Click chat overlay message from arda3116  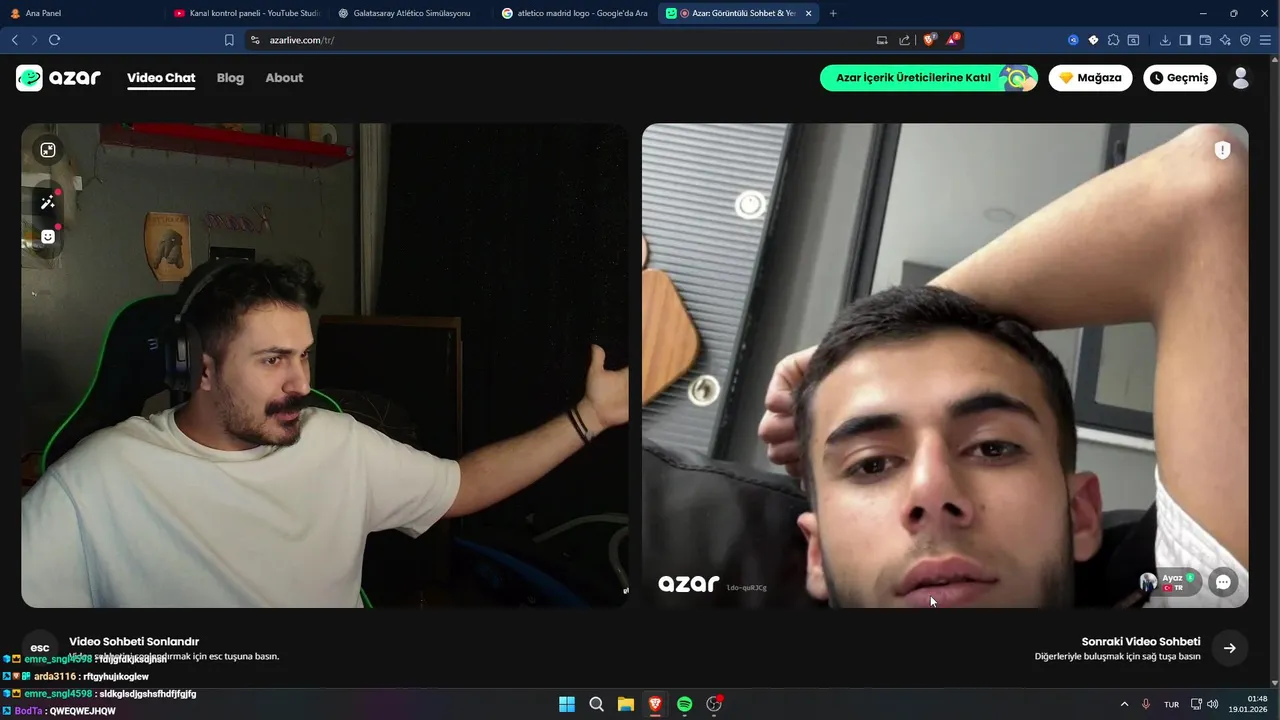click(x=78, y=676)
